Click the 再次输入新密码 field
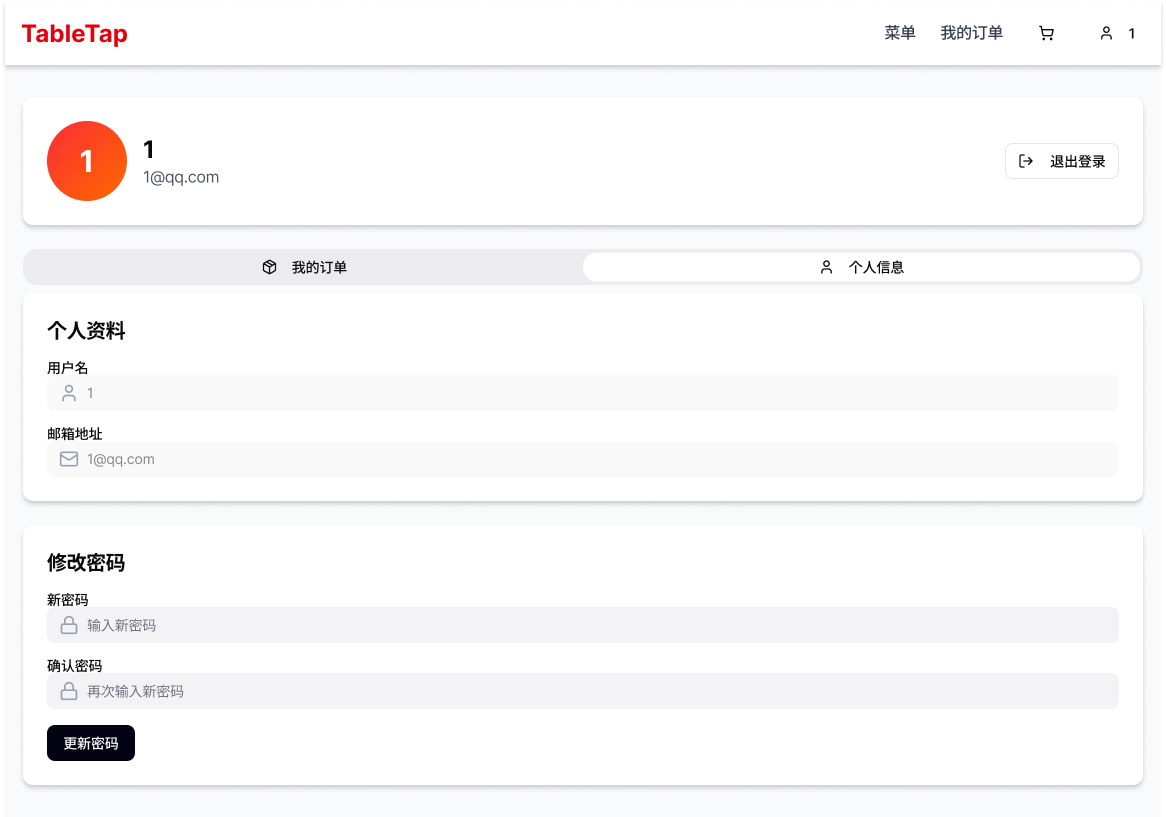 tap(583, 691)
